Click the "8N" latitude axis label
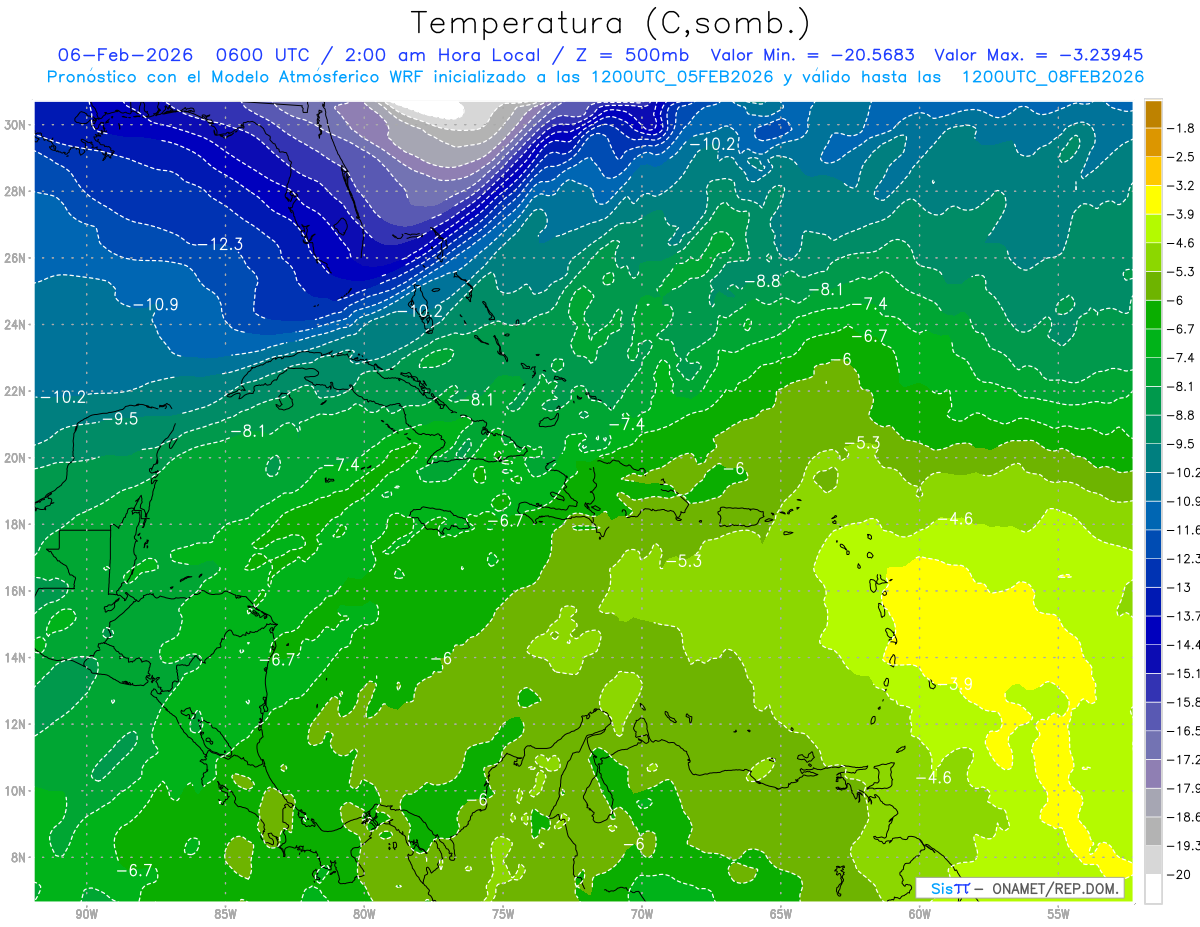This screenshot has width=1200, height=927. click(20, 857)
